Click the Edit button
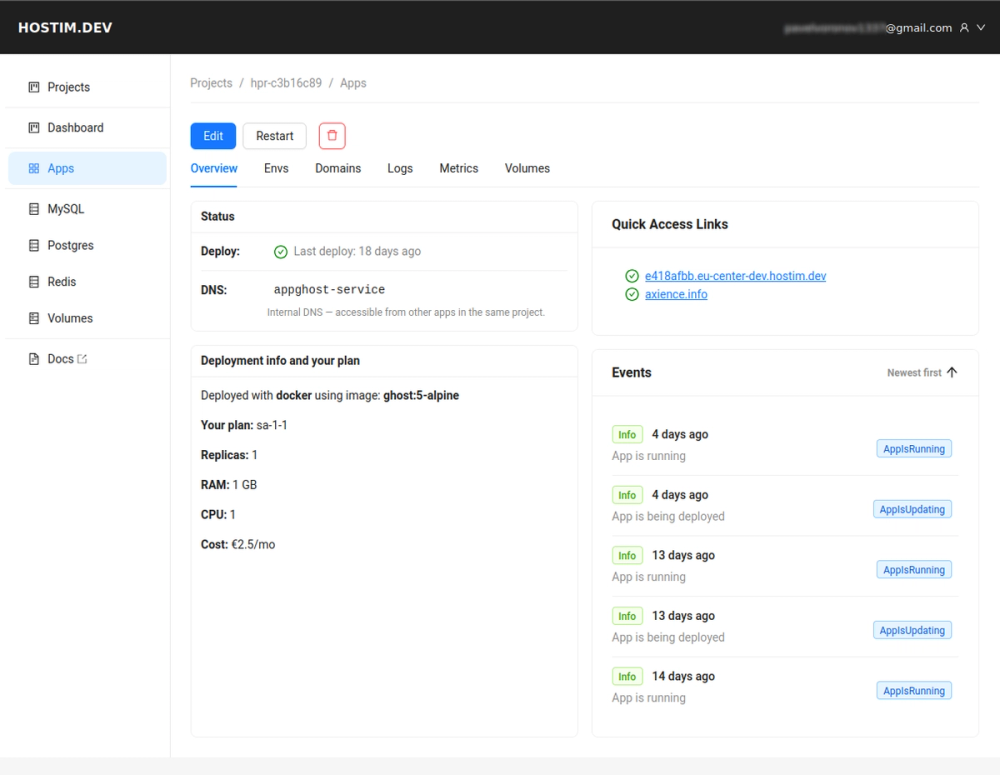 pyautogui.click(x=213, y=135)
